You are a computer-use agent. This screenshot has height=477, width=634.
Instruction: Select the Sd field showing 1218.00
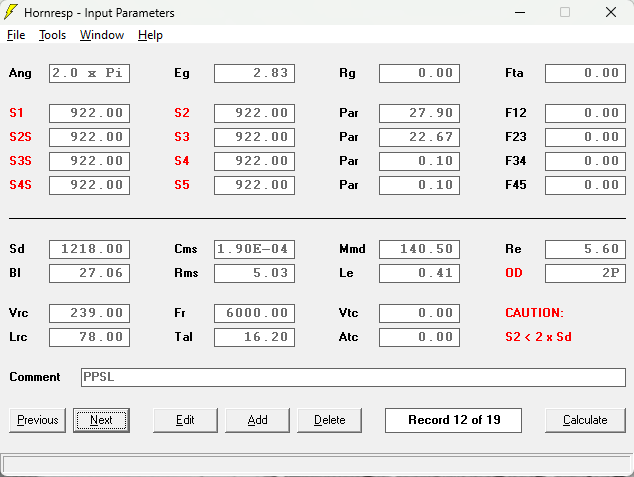pos(89,249)
